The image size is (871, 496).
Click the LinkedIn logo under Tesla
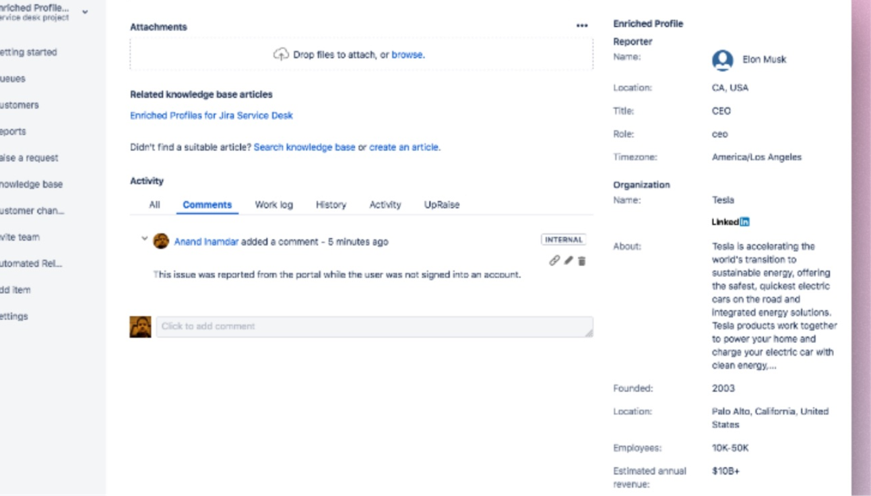click(730, 222)
